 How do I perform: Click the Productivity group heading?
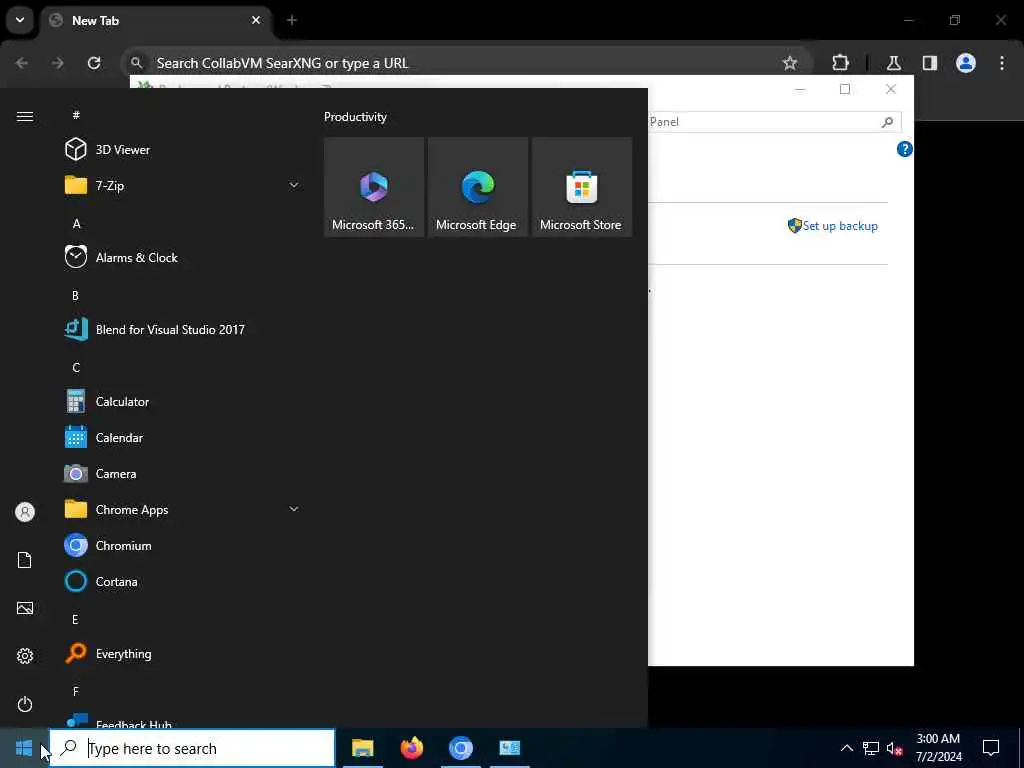(355, 117)
